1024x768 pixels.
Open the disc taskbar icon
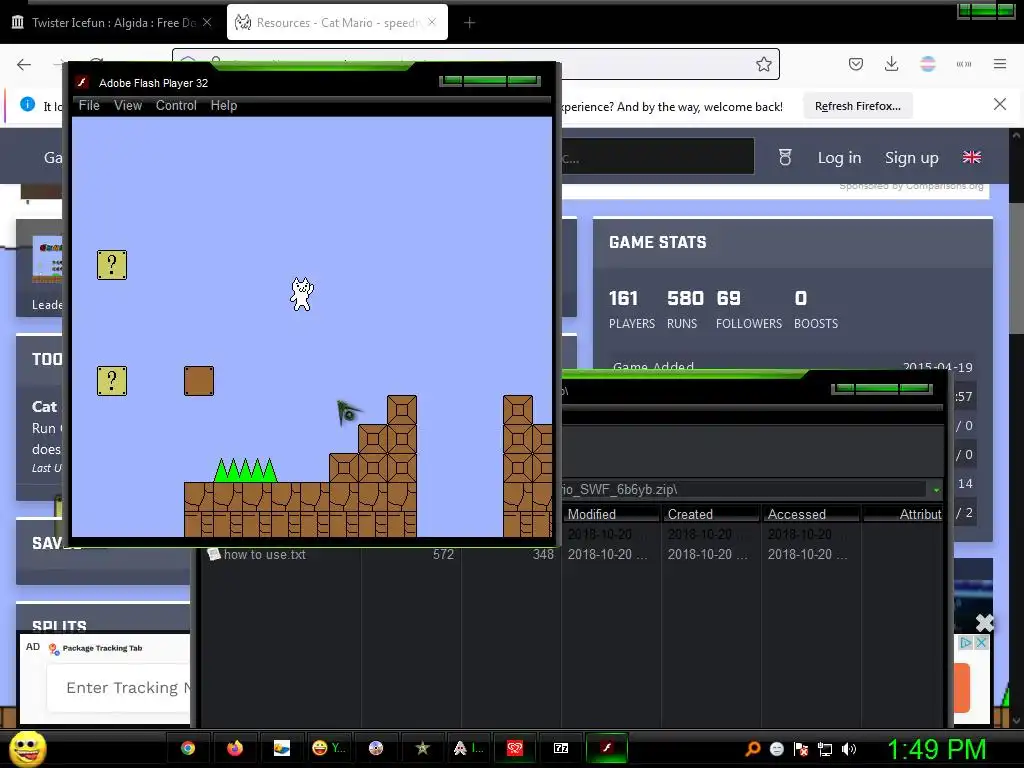tap(376, 748)
